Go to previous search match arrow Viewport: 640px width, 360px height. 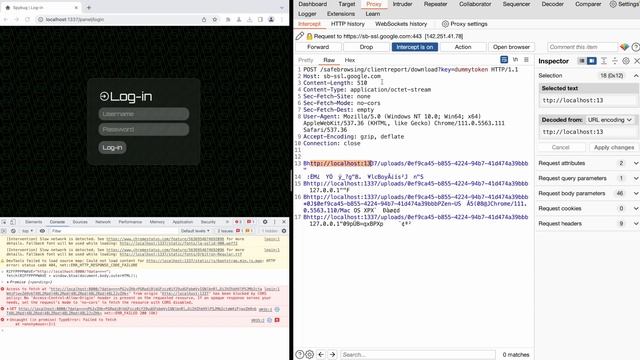coord(321,354)
